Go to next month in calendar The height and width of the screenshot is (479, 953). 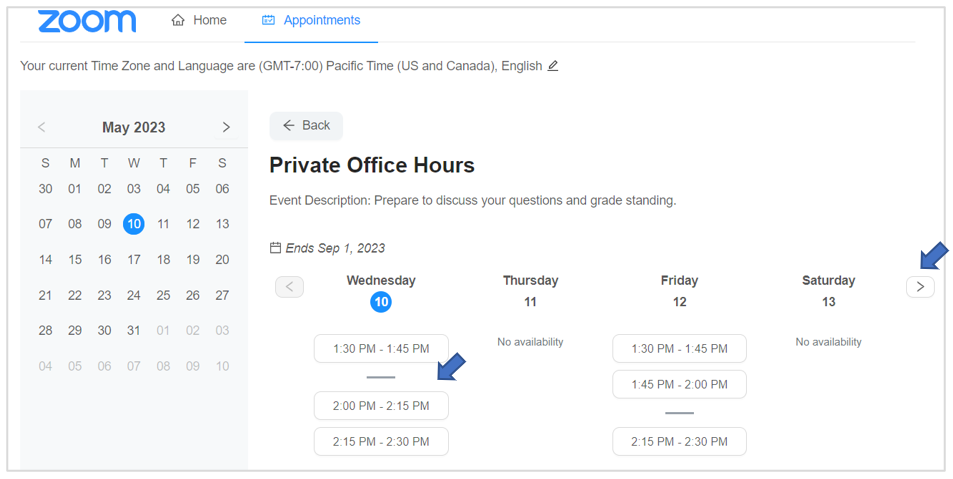point(226,127)
